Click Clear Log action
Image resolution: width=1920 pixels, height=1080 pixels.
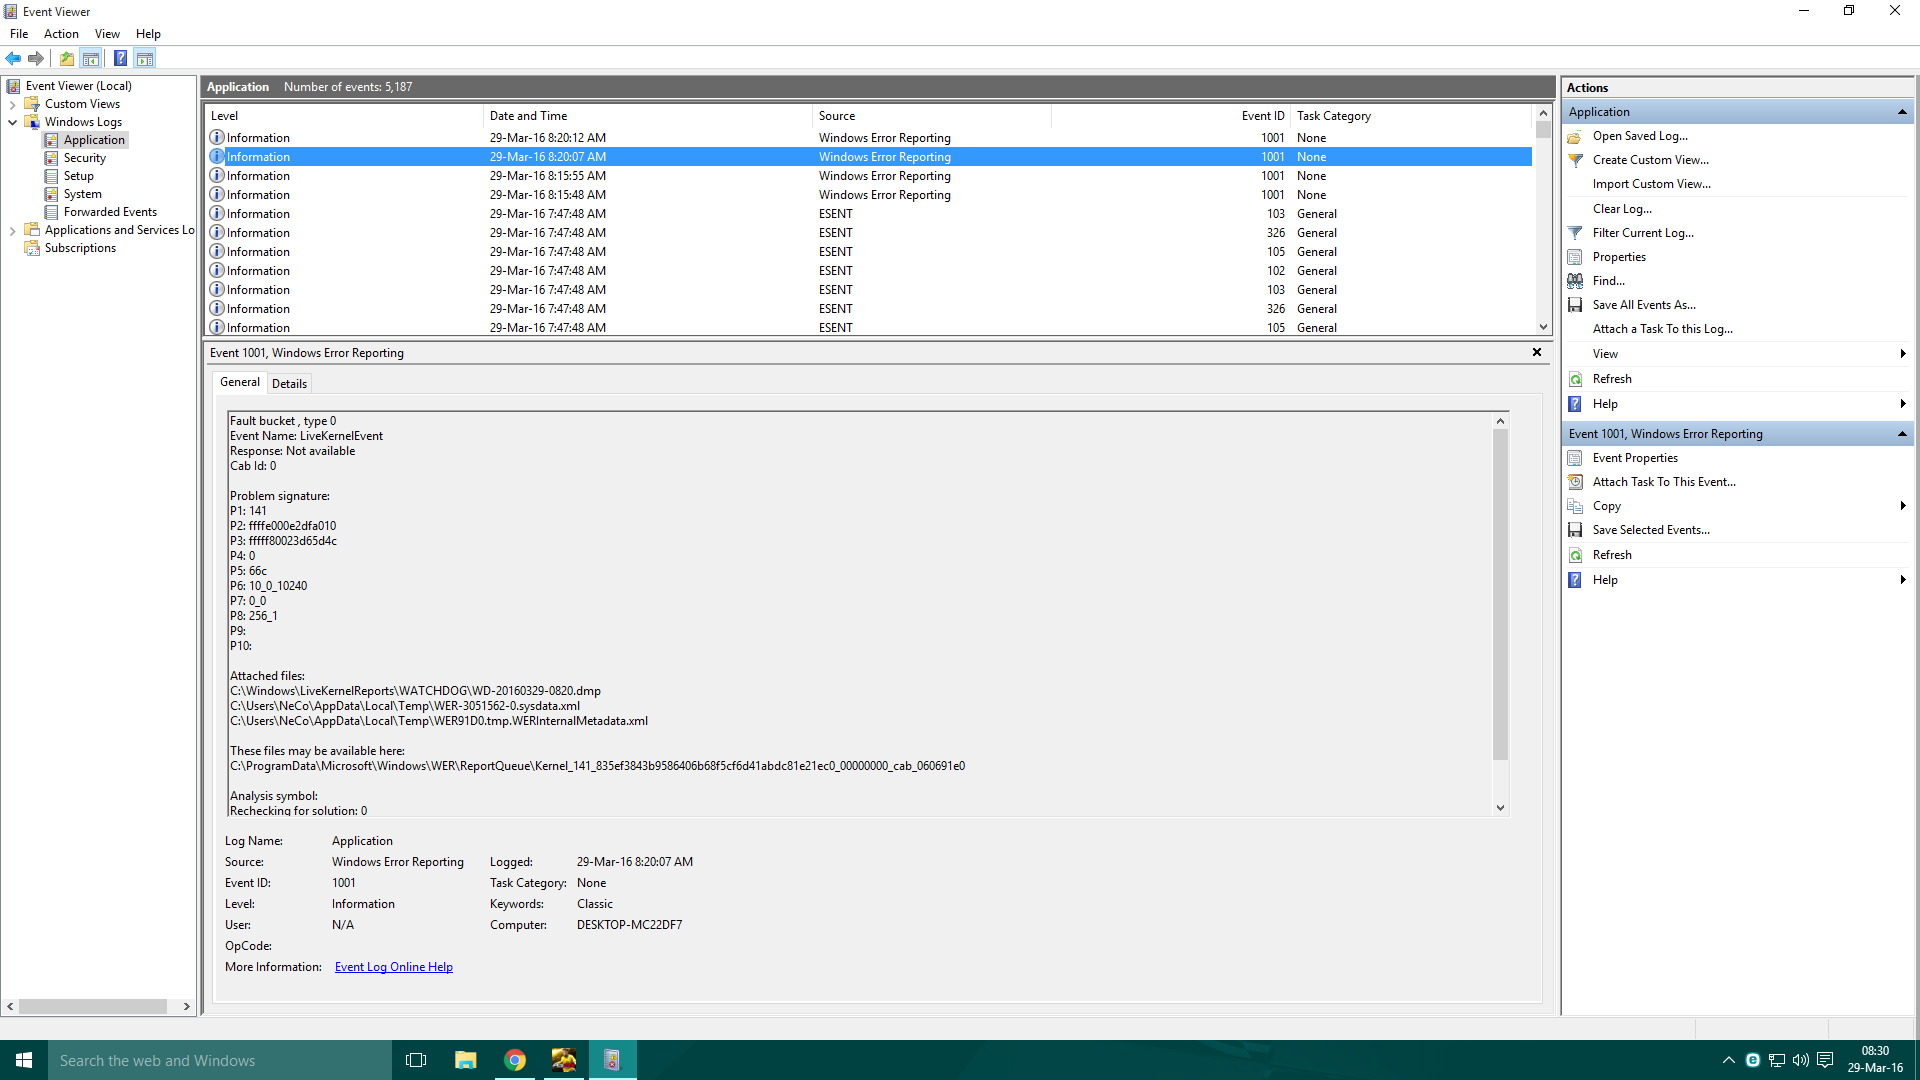(x=1622, y=209)
